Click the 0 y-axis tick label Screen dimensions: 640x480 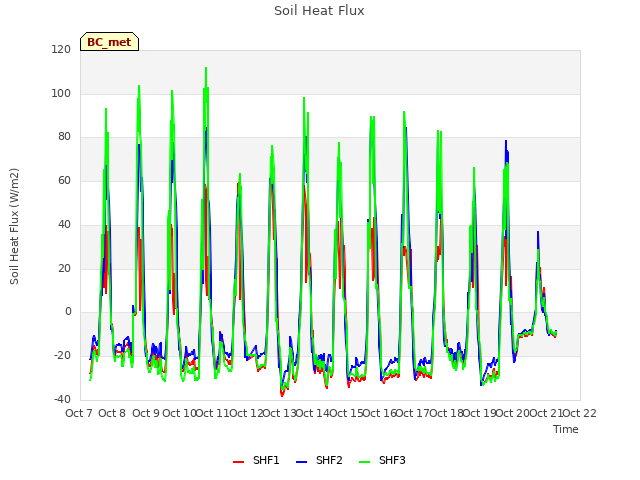tap(68, 312)
